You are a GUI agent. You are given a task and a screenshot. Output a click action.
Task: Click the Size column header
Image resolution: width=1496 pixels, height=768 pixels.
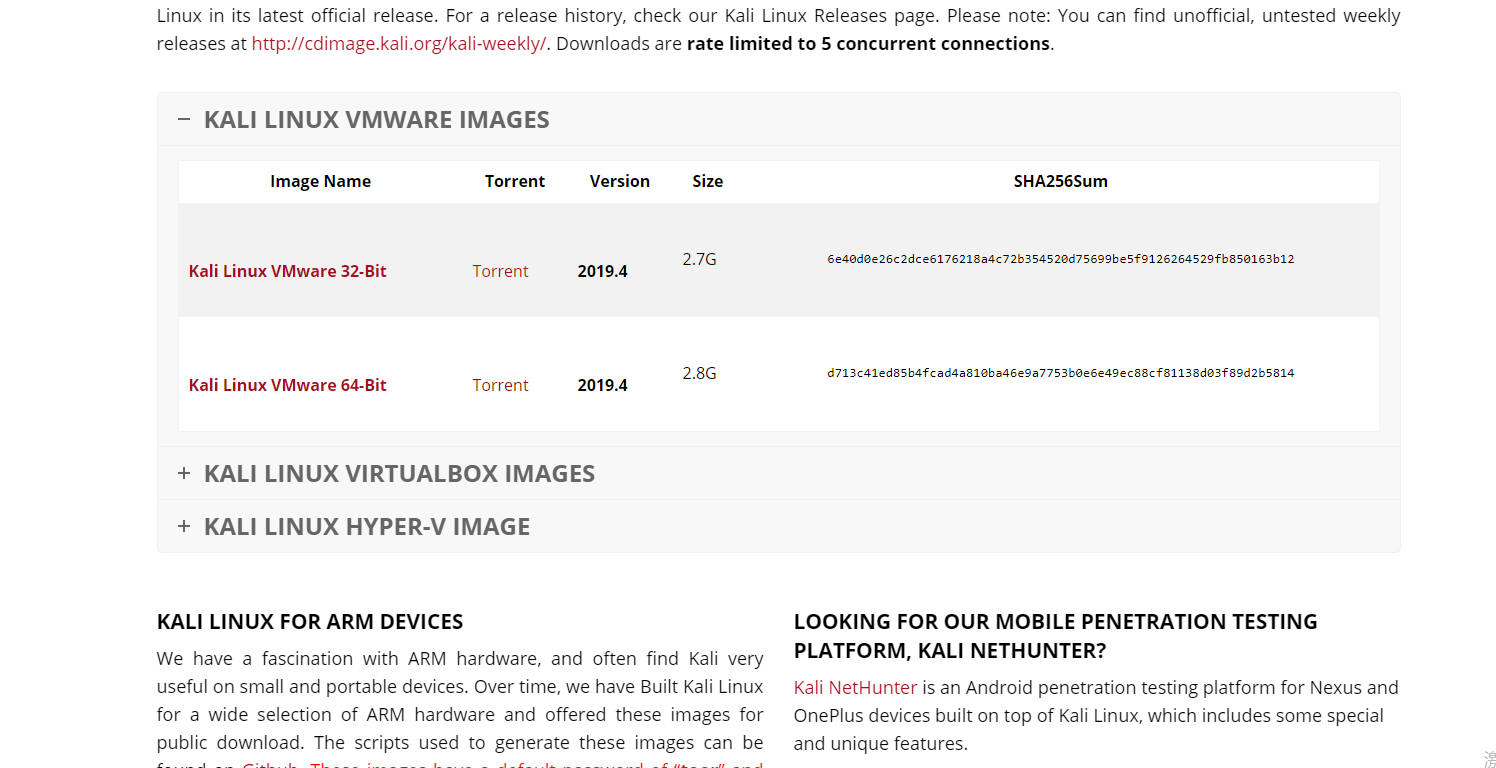pyautogui.click(x=708, y=181)
